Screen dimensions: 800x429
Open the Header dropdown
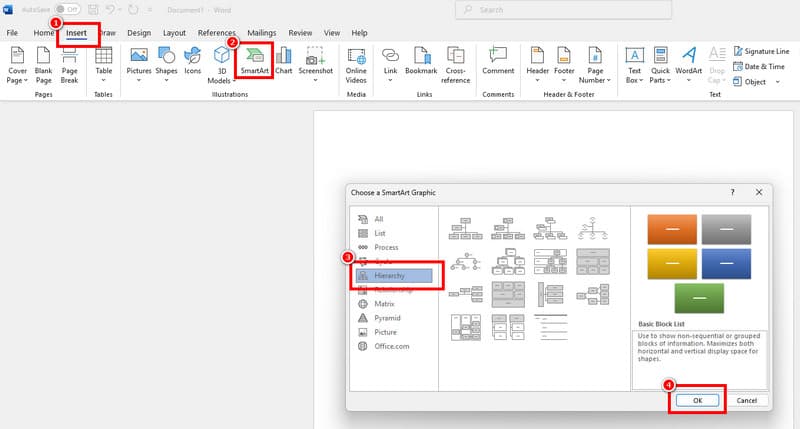click(x=537, y=65)
